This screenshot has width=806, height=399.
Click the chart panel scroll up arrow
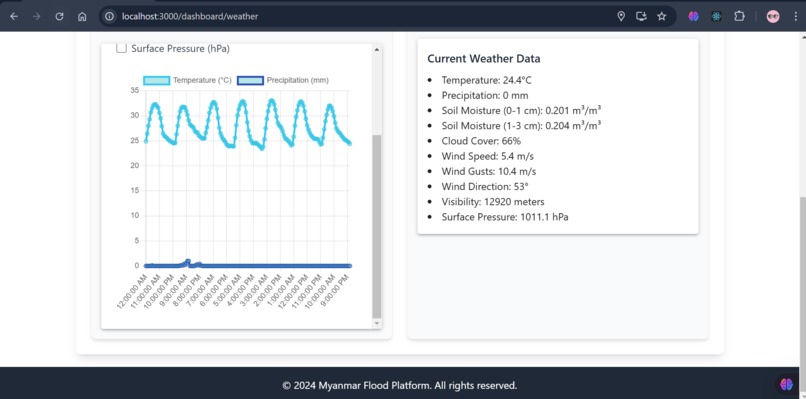[377, 49]
